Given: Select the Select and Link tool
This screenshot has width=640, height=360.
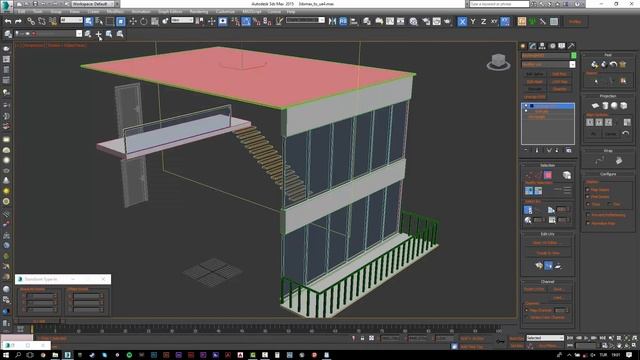Looking at the screenshot, I should (31, 21).
